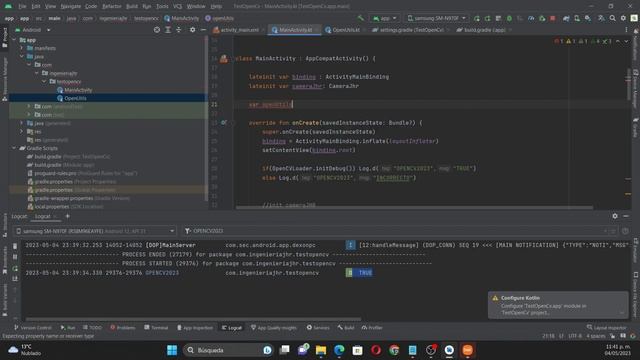Click Expand All icon in Project panel
This screenshot has width=640, height=360.
click(x=168, y=30)
